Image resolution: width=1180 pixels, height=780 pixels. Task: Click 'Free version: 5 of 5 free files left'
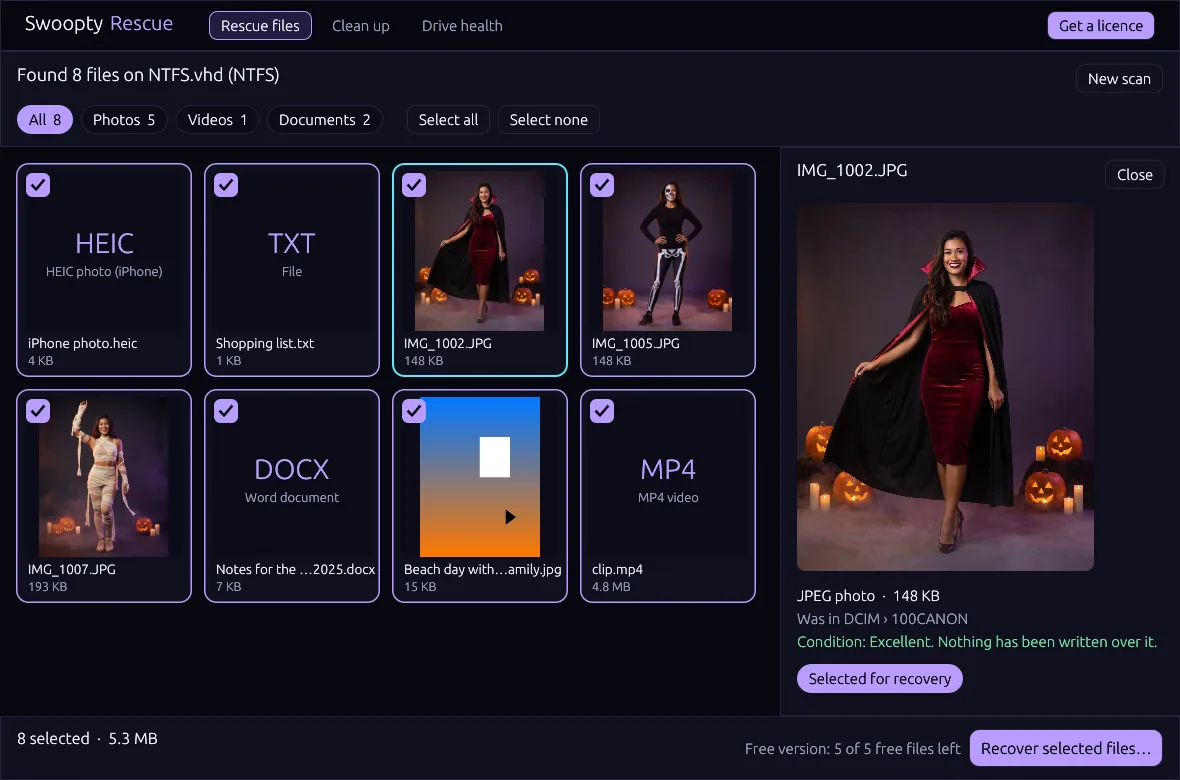point(853,748)
